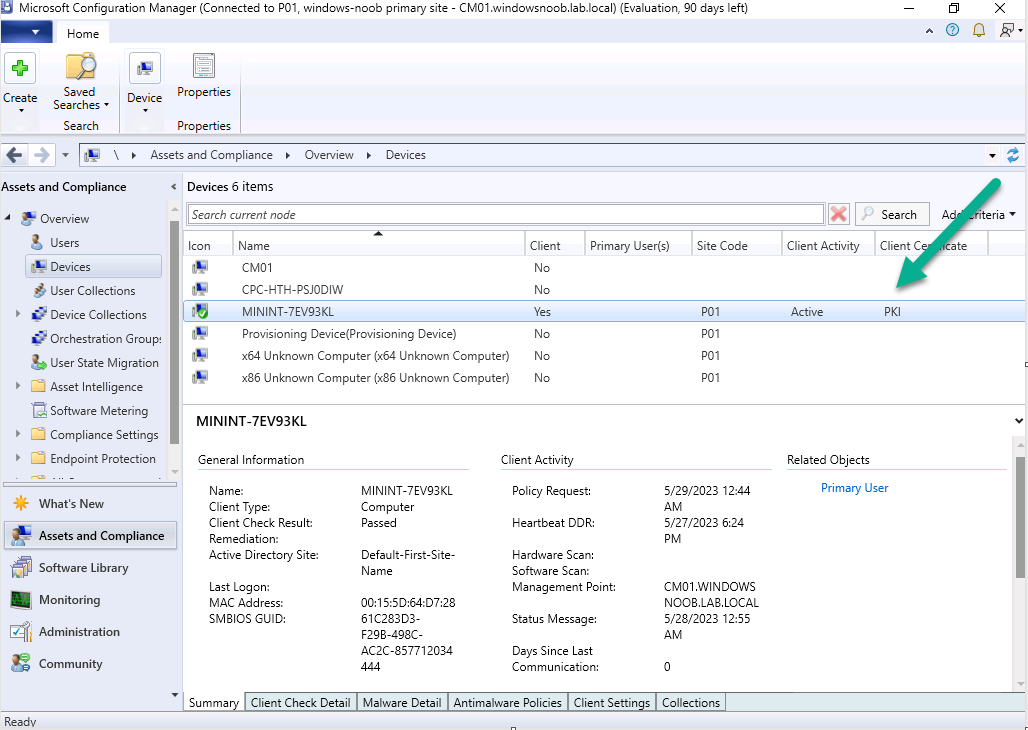Select the x64 Unknown Computer row
Viewport: 1028px width, 730px height.
(x=603, y=356)
